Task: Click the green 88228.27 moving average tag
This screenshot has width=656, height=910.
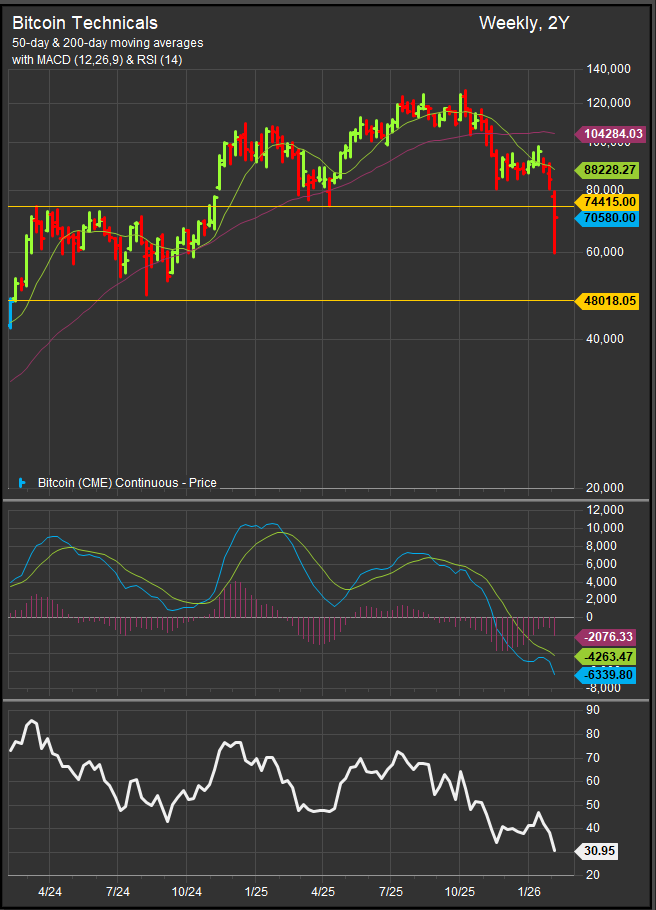Action: 609,170
